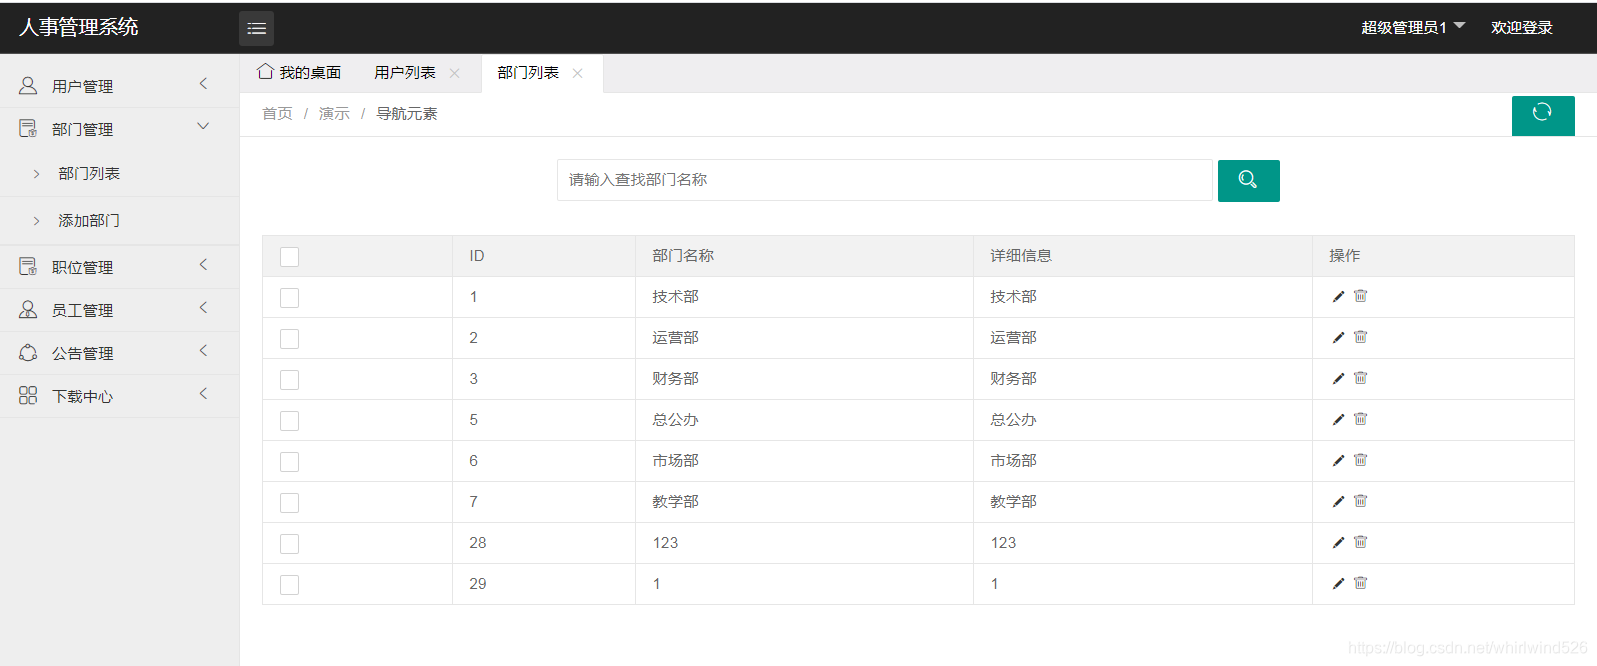Delete the 教学部 row with trash icon
Image resolution: width=1597 pixels, height=666 pixels.
[1360, 501]
